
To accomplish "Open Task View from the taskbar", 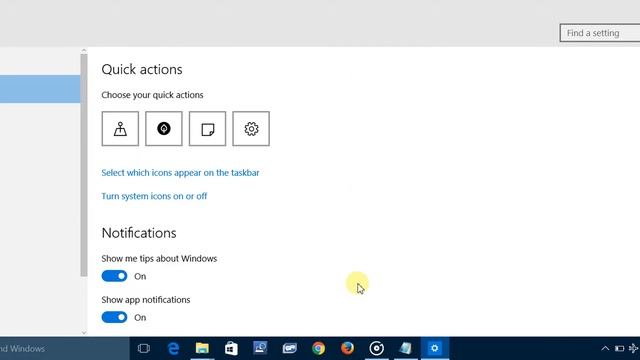I will tap(144, 349).
